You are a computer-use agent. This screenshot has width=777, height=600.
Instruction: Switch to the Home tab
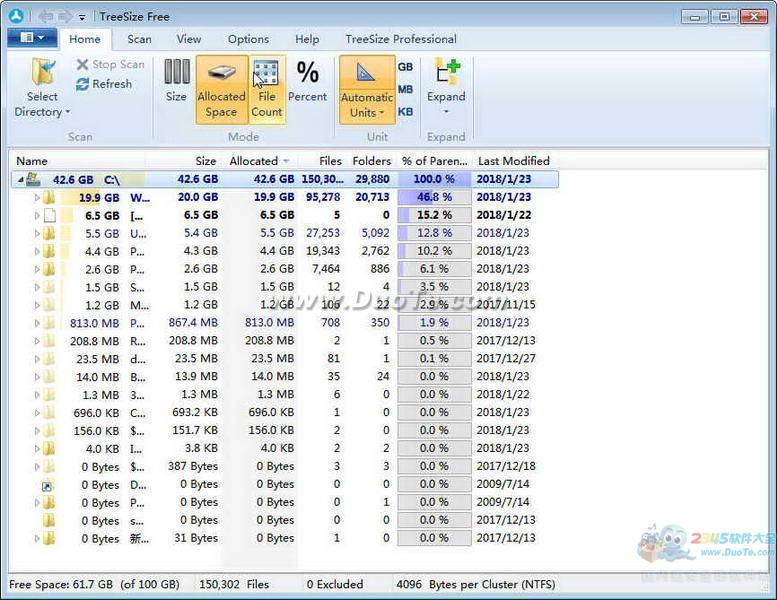[x=85, y=39]
